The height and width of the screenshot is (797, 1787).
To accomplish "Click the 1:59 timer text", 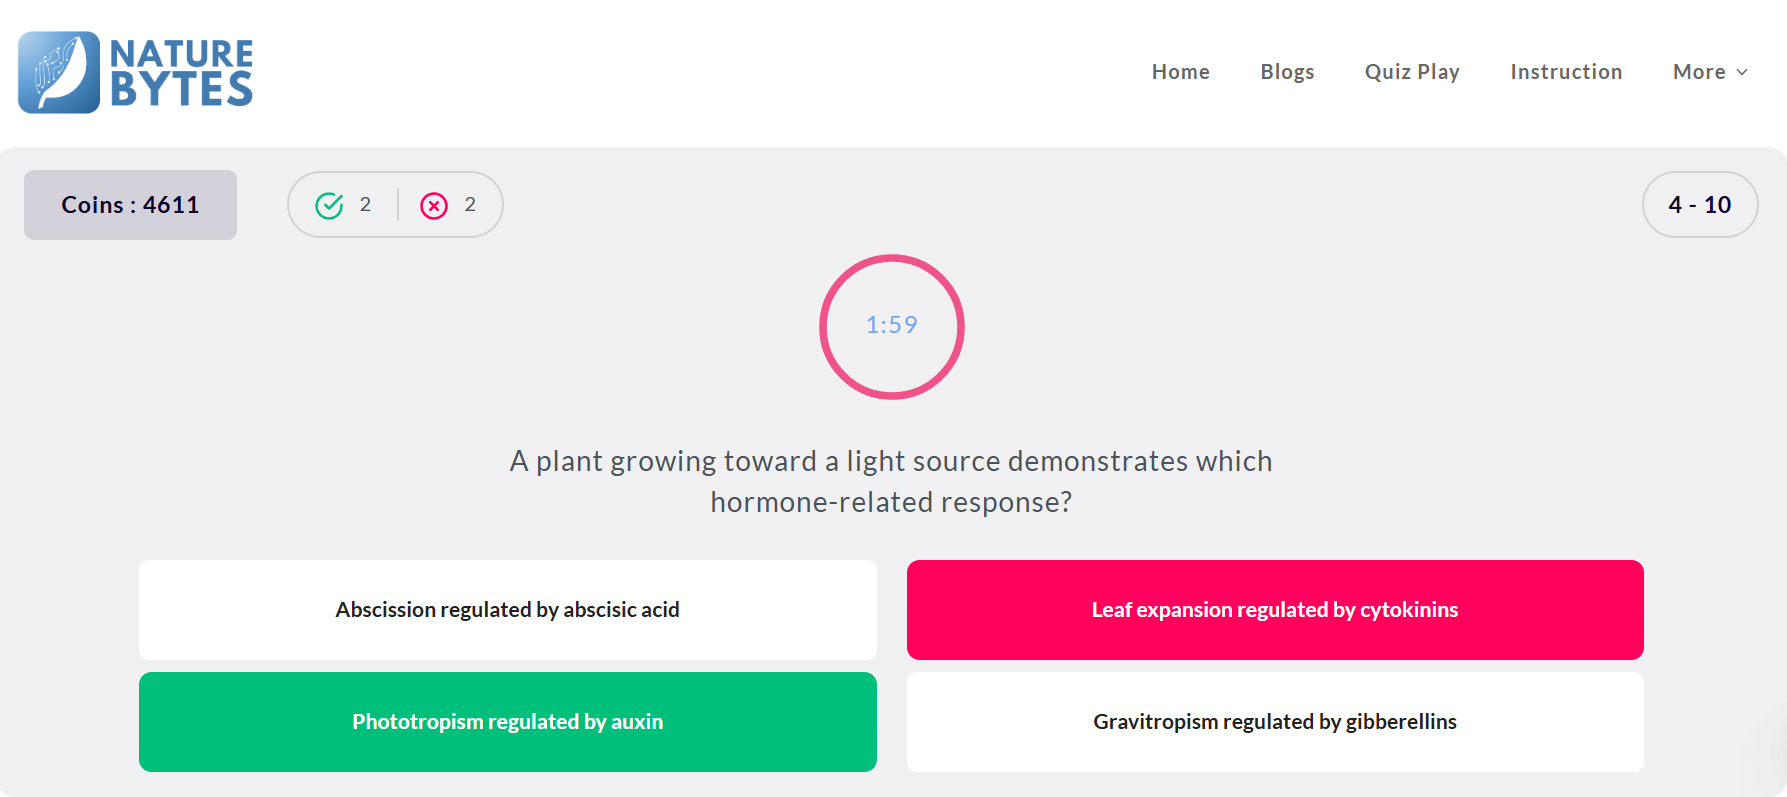I will point(892,325).
